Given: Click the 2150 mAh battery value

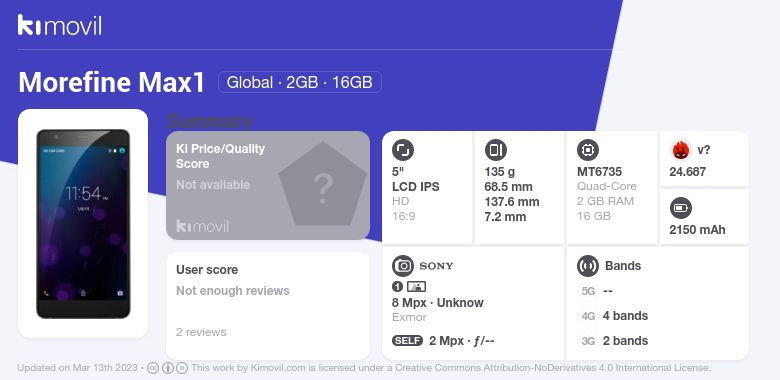Looking at the screenshot, I should [697, 230].
